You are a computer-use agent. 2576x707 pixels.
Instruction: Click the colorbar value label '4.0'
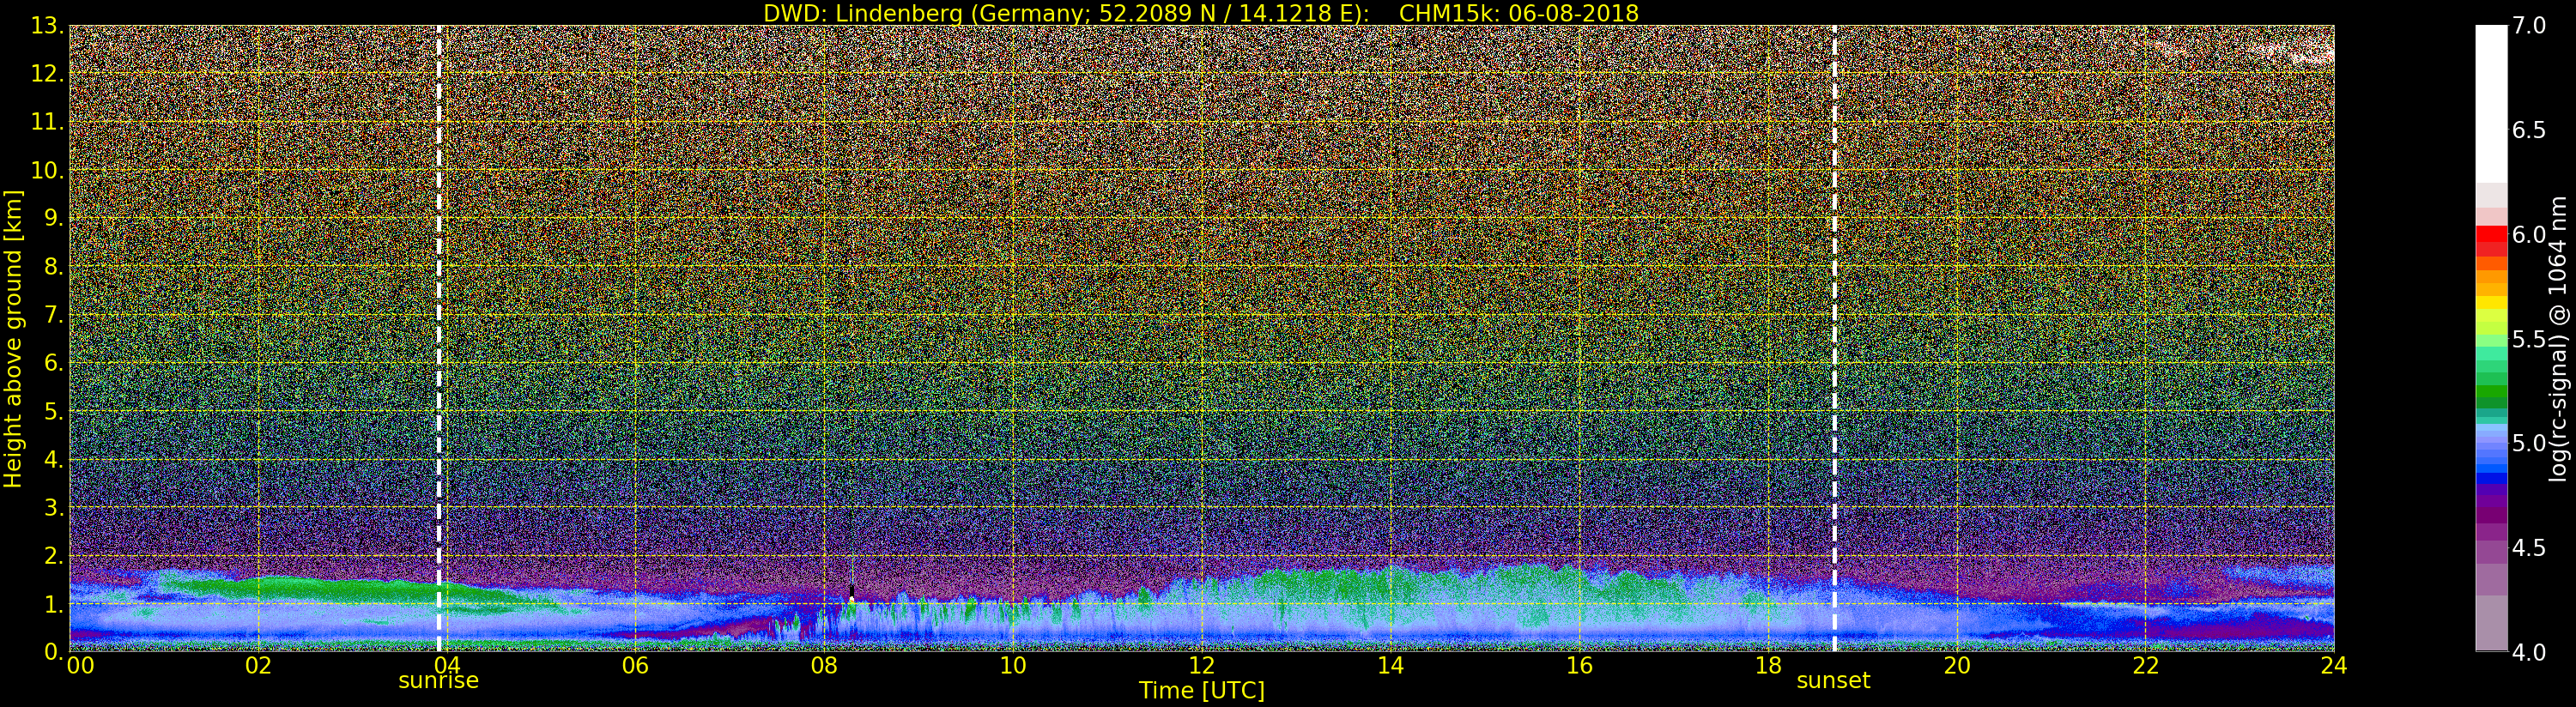[x=2529, y=652]
